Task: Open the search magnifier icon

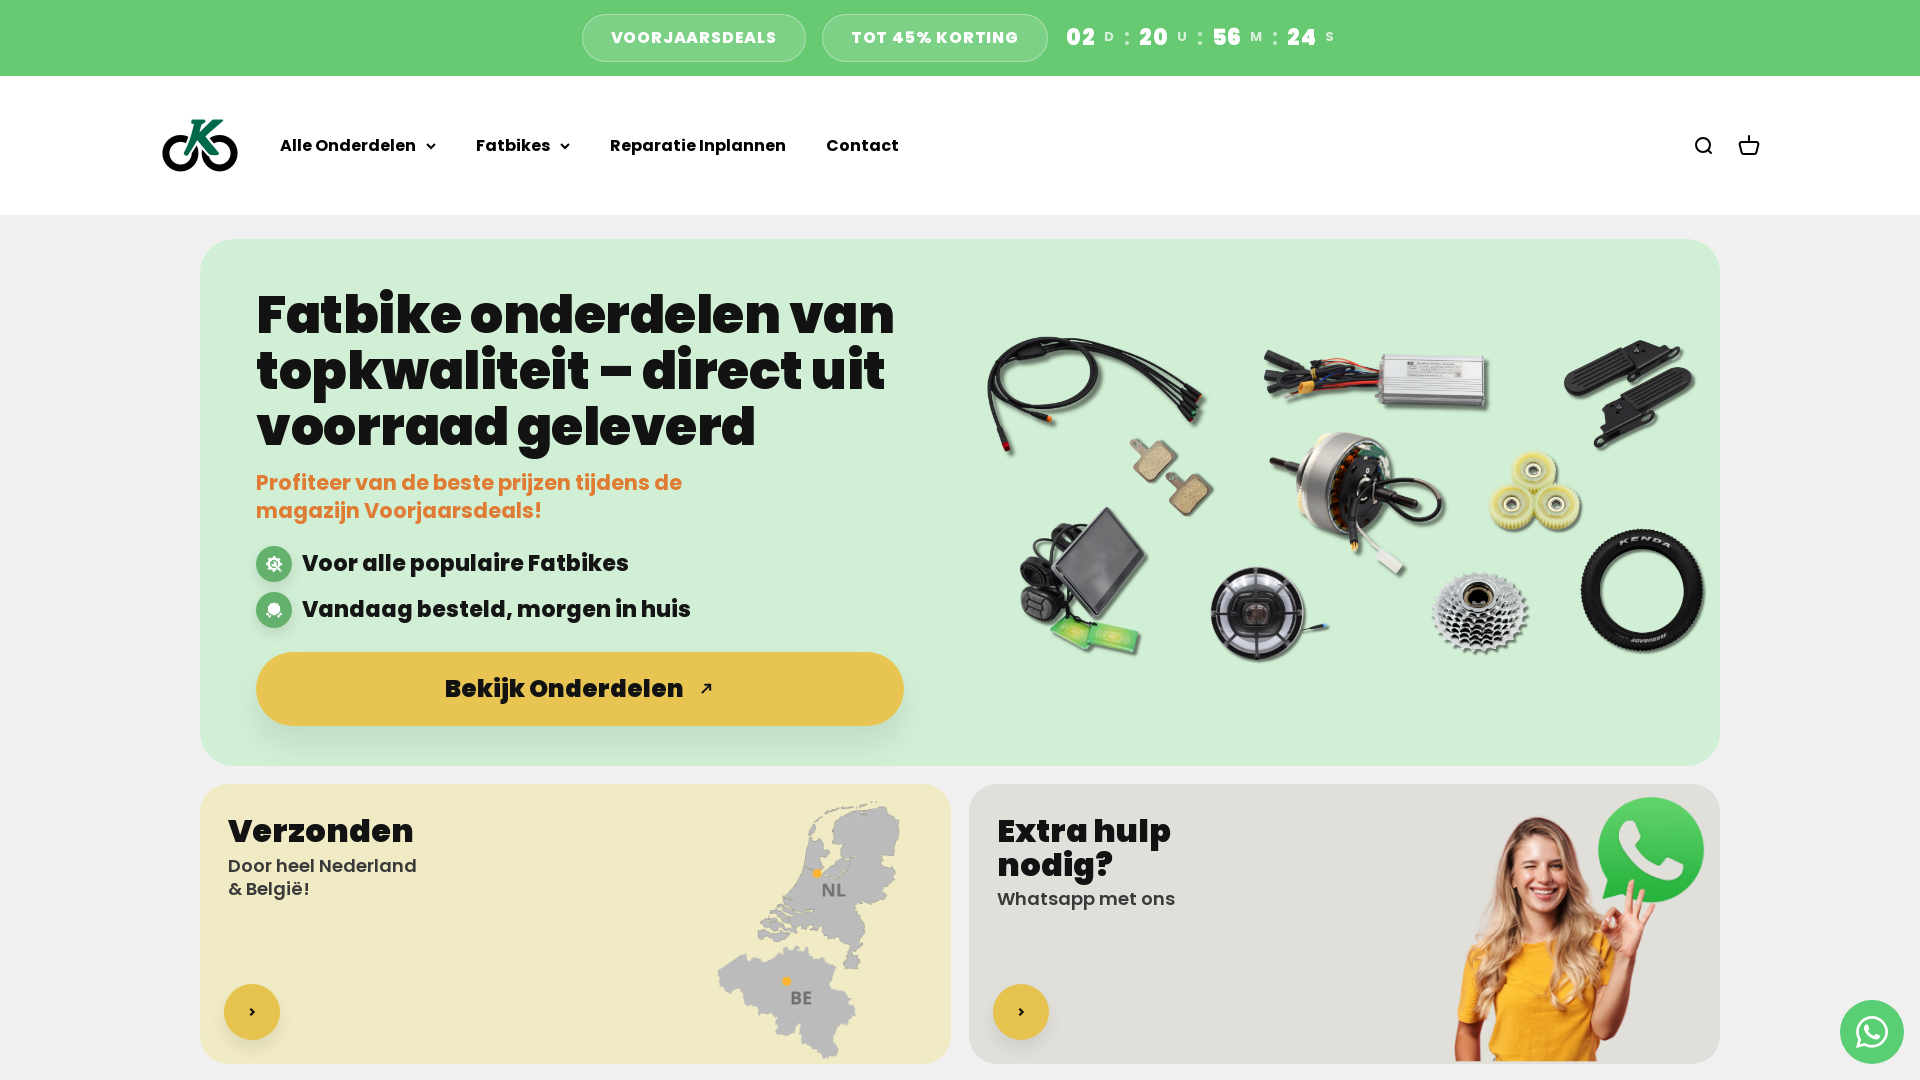Action: pyautogui.click(x=1703, y=146)
